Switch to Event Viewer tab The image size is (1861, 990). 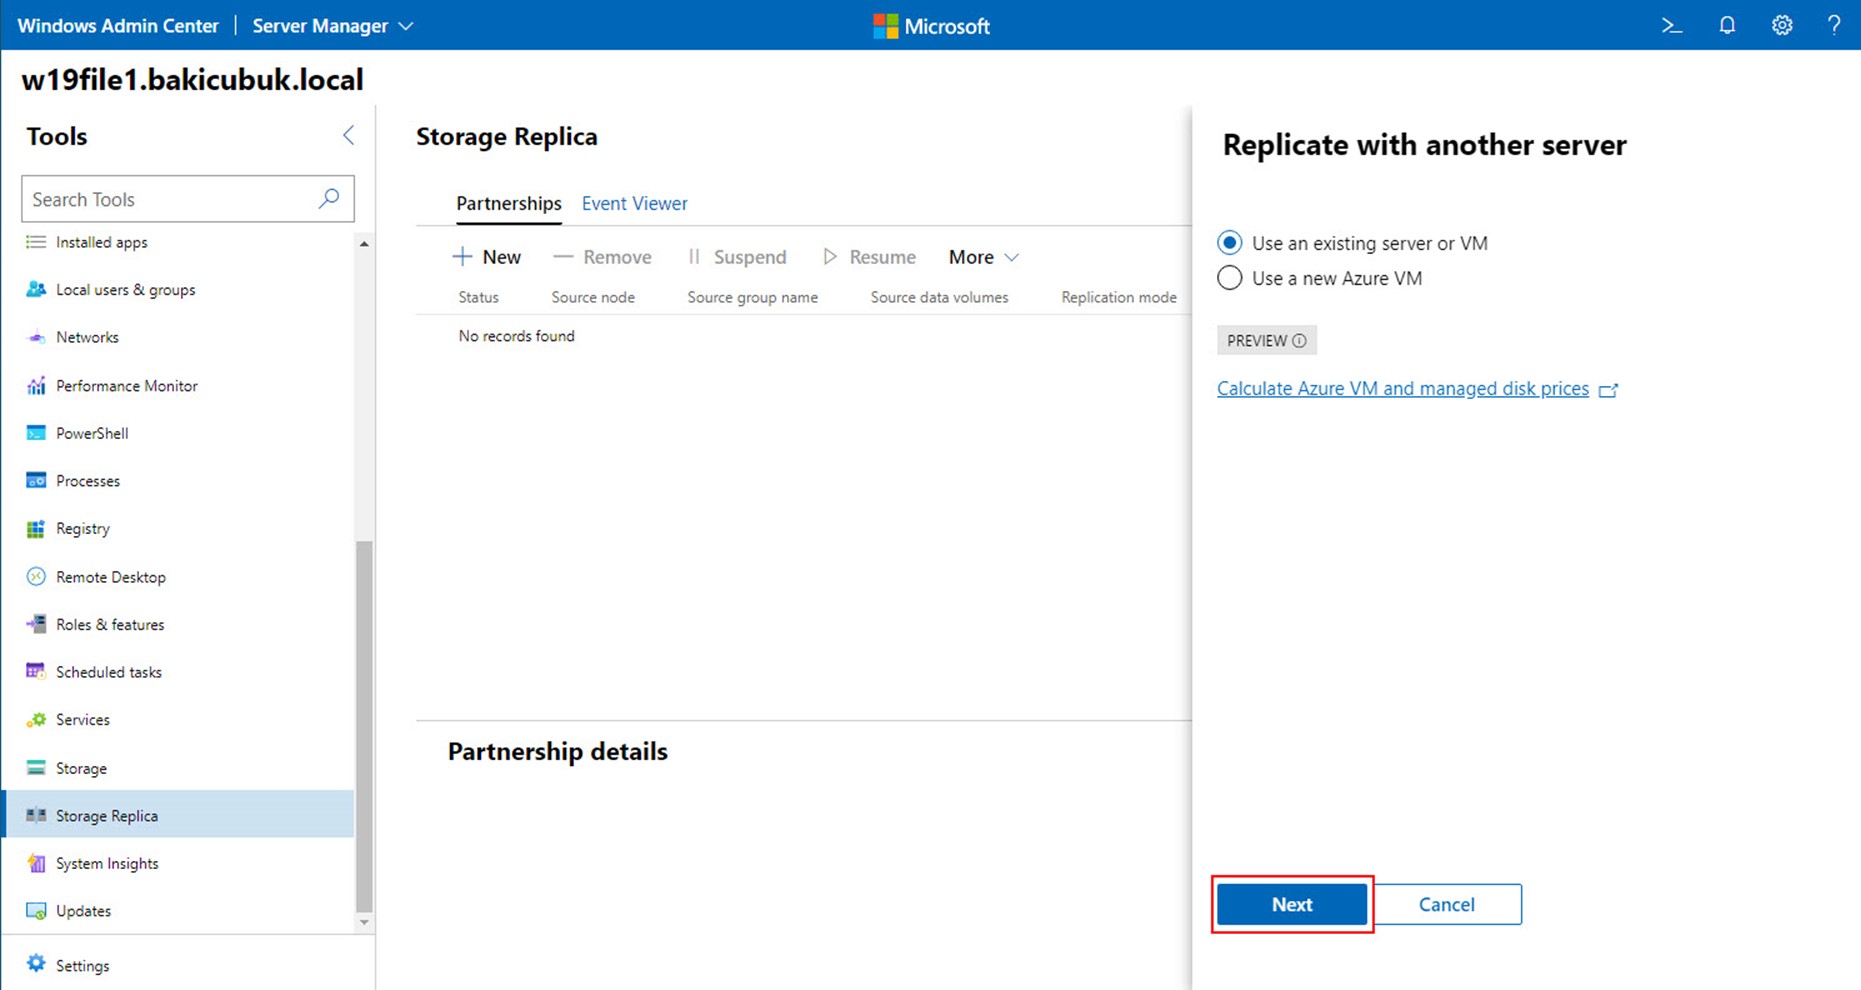pos(634,203)
